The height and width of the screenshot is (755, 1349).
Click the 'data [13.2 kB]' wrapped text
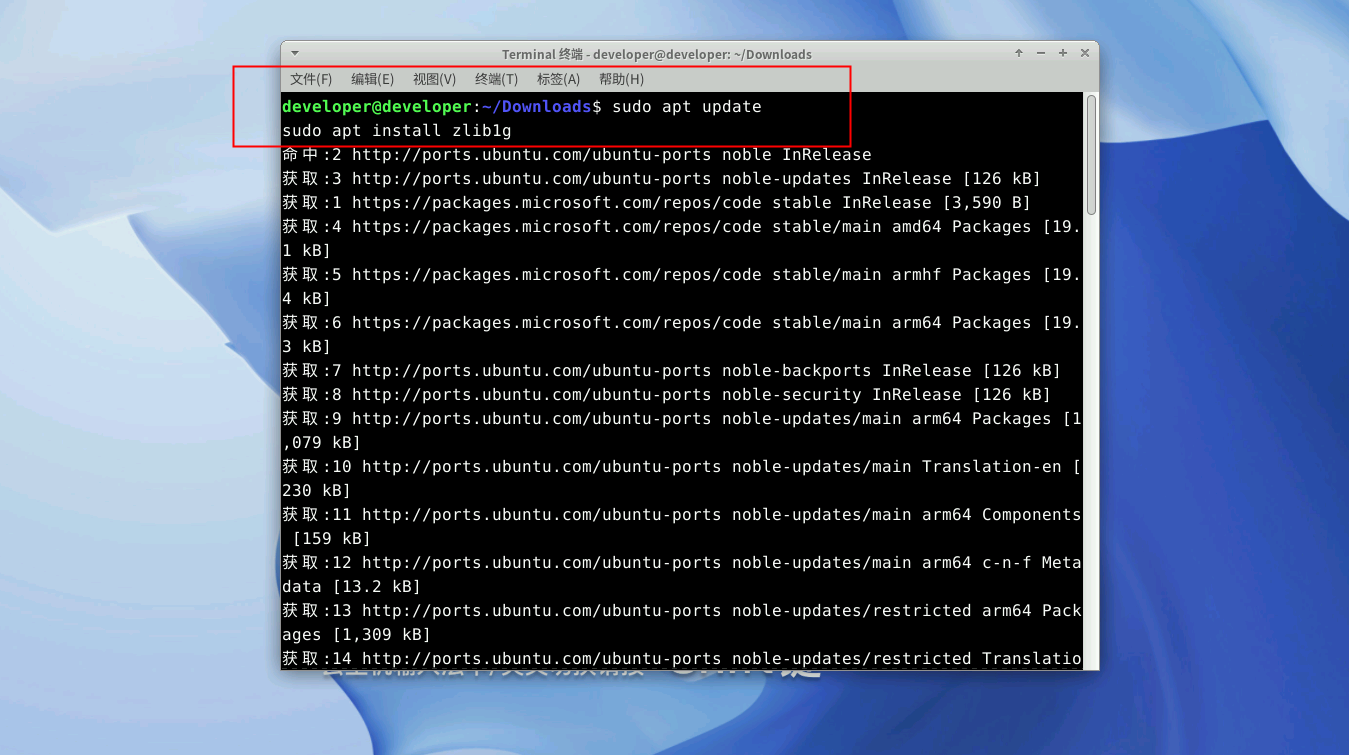tap(352, 586)
